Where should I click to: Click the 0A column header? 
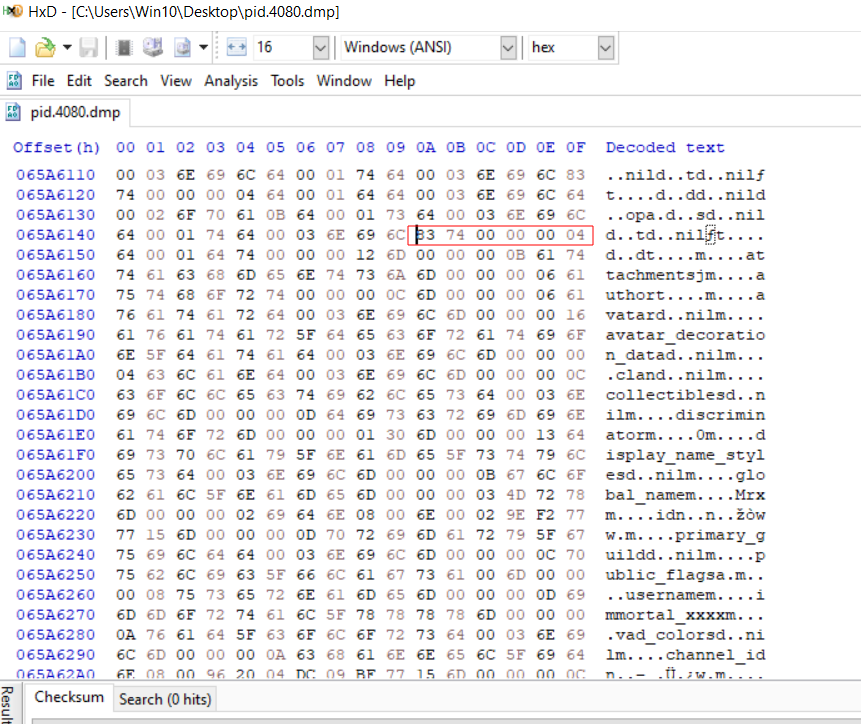tap(426, 148)
